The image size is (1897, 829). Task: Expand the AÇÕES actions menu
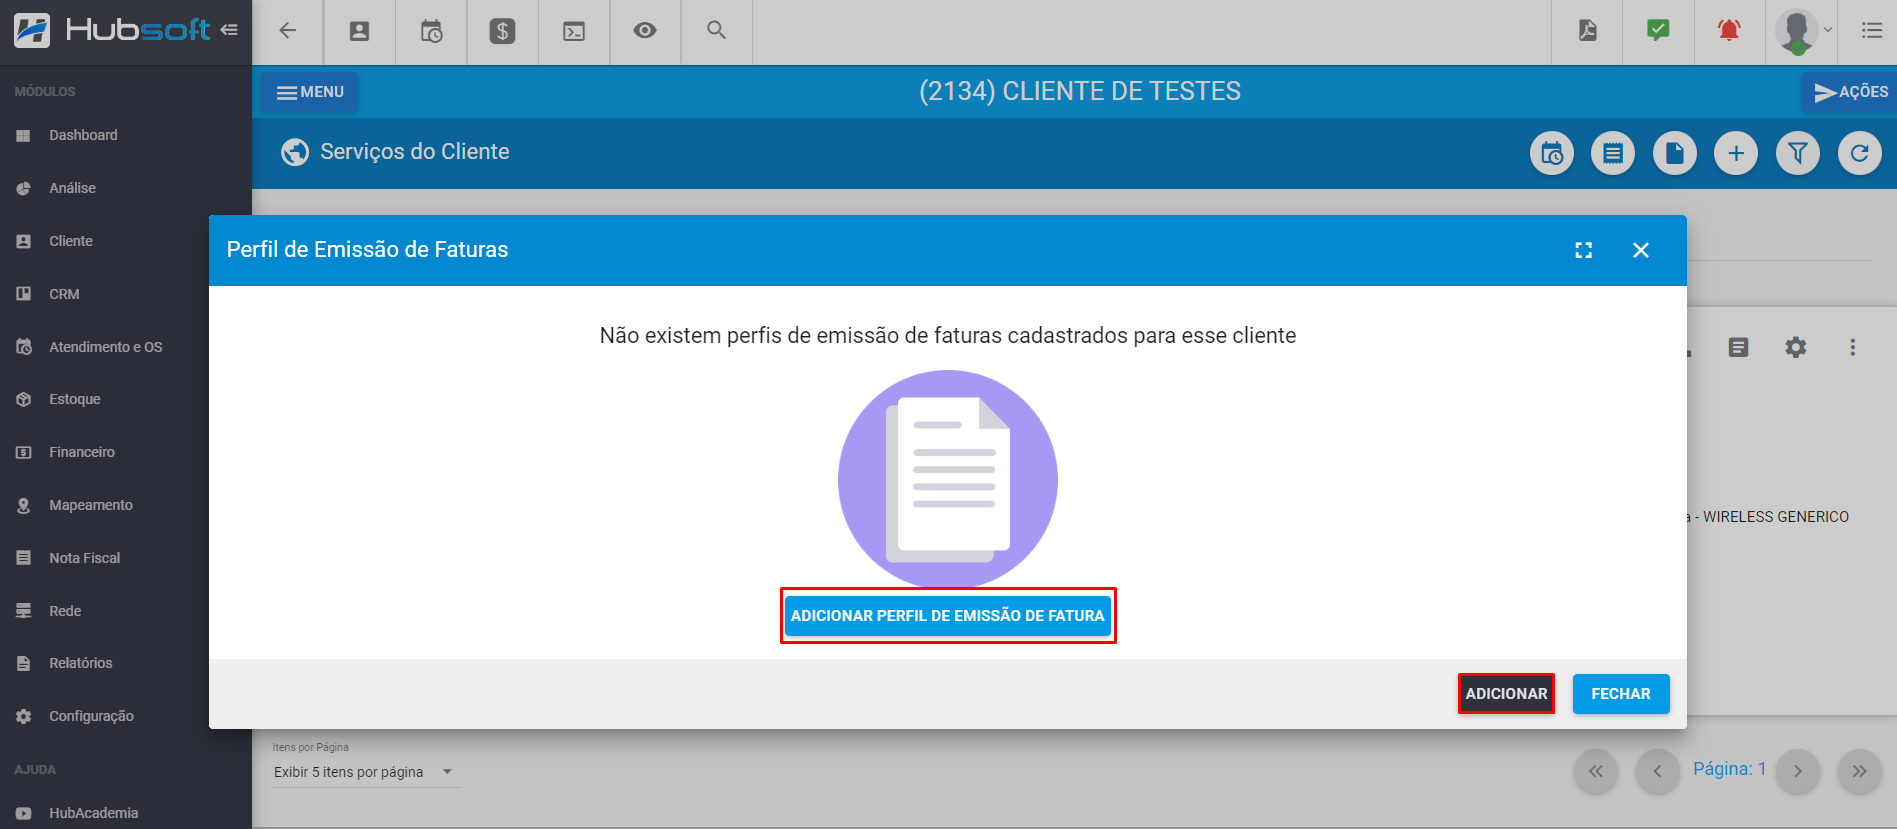click(1850, 92)
